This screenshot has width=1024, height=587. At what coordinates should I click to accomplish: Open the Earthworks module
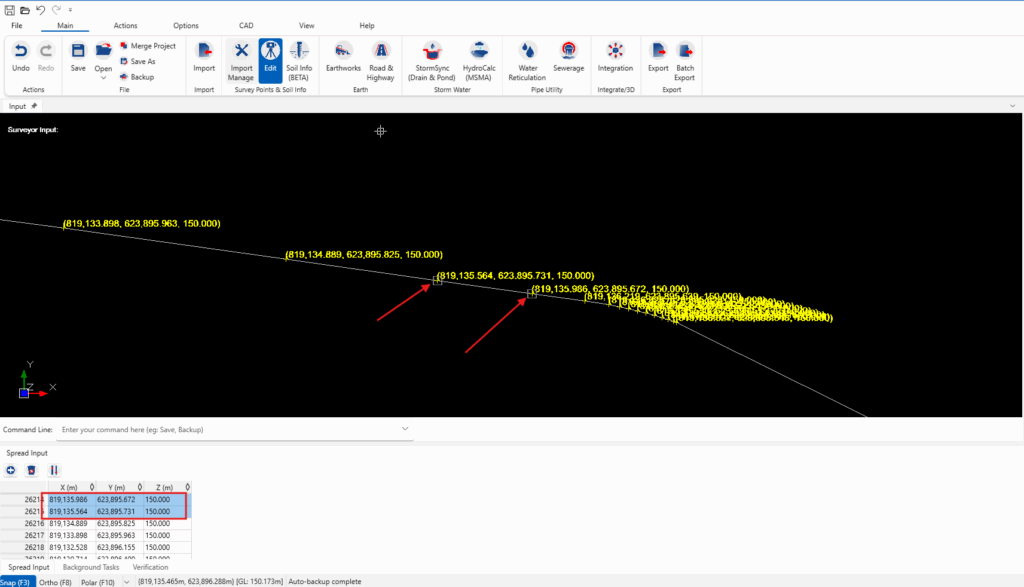342,58
